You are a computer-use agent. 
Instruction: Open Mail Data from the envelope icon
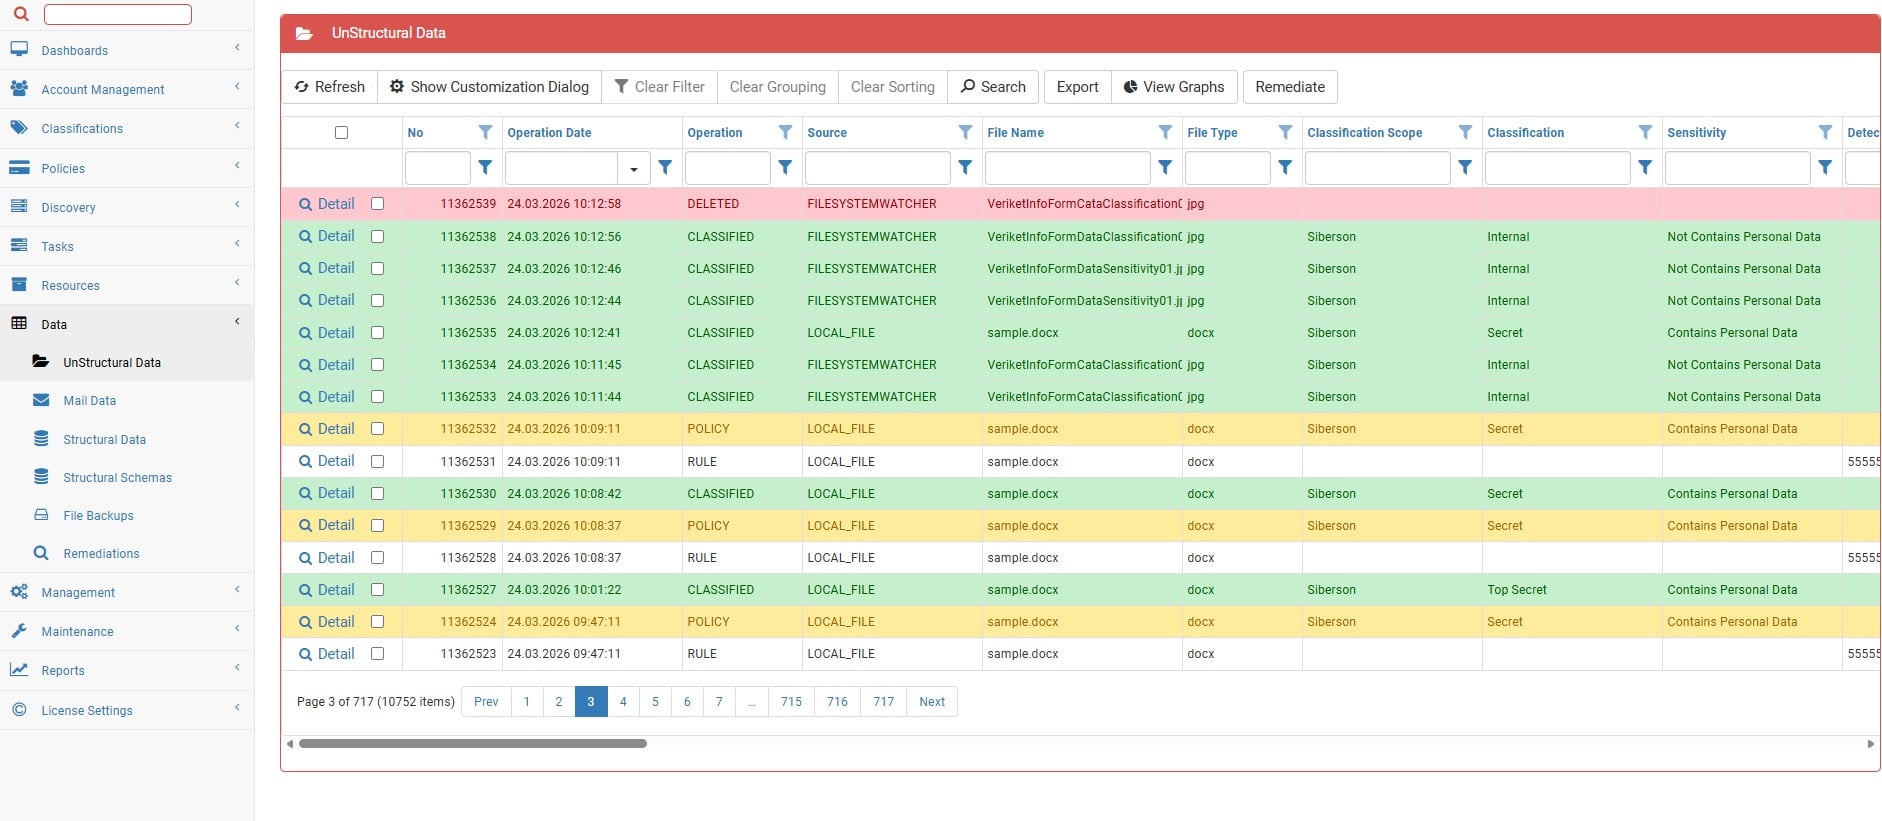click(x=41, y=400)
